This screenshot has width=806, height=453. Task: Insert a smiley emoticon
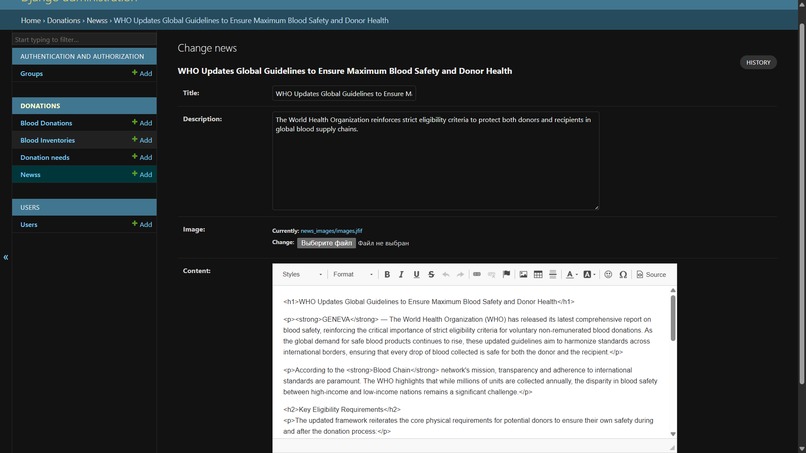(x=608, y=275)
